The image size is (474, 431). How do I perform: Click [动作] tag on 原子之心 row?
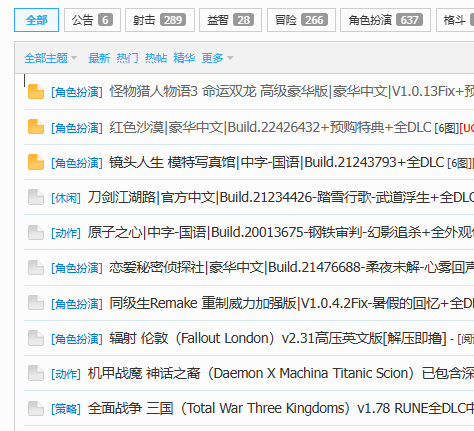66,233
